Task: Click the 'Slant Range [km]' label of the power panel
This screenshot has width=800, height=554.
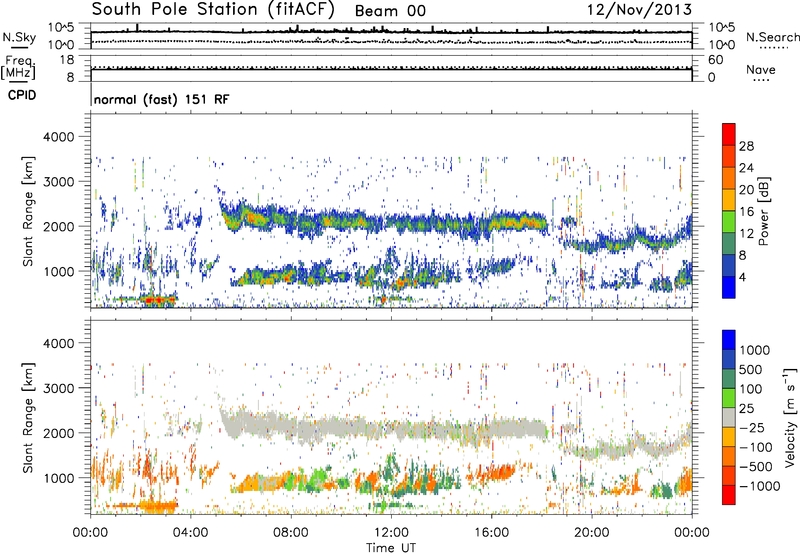Action: 28,211
